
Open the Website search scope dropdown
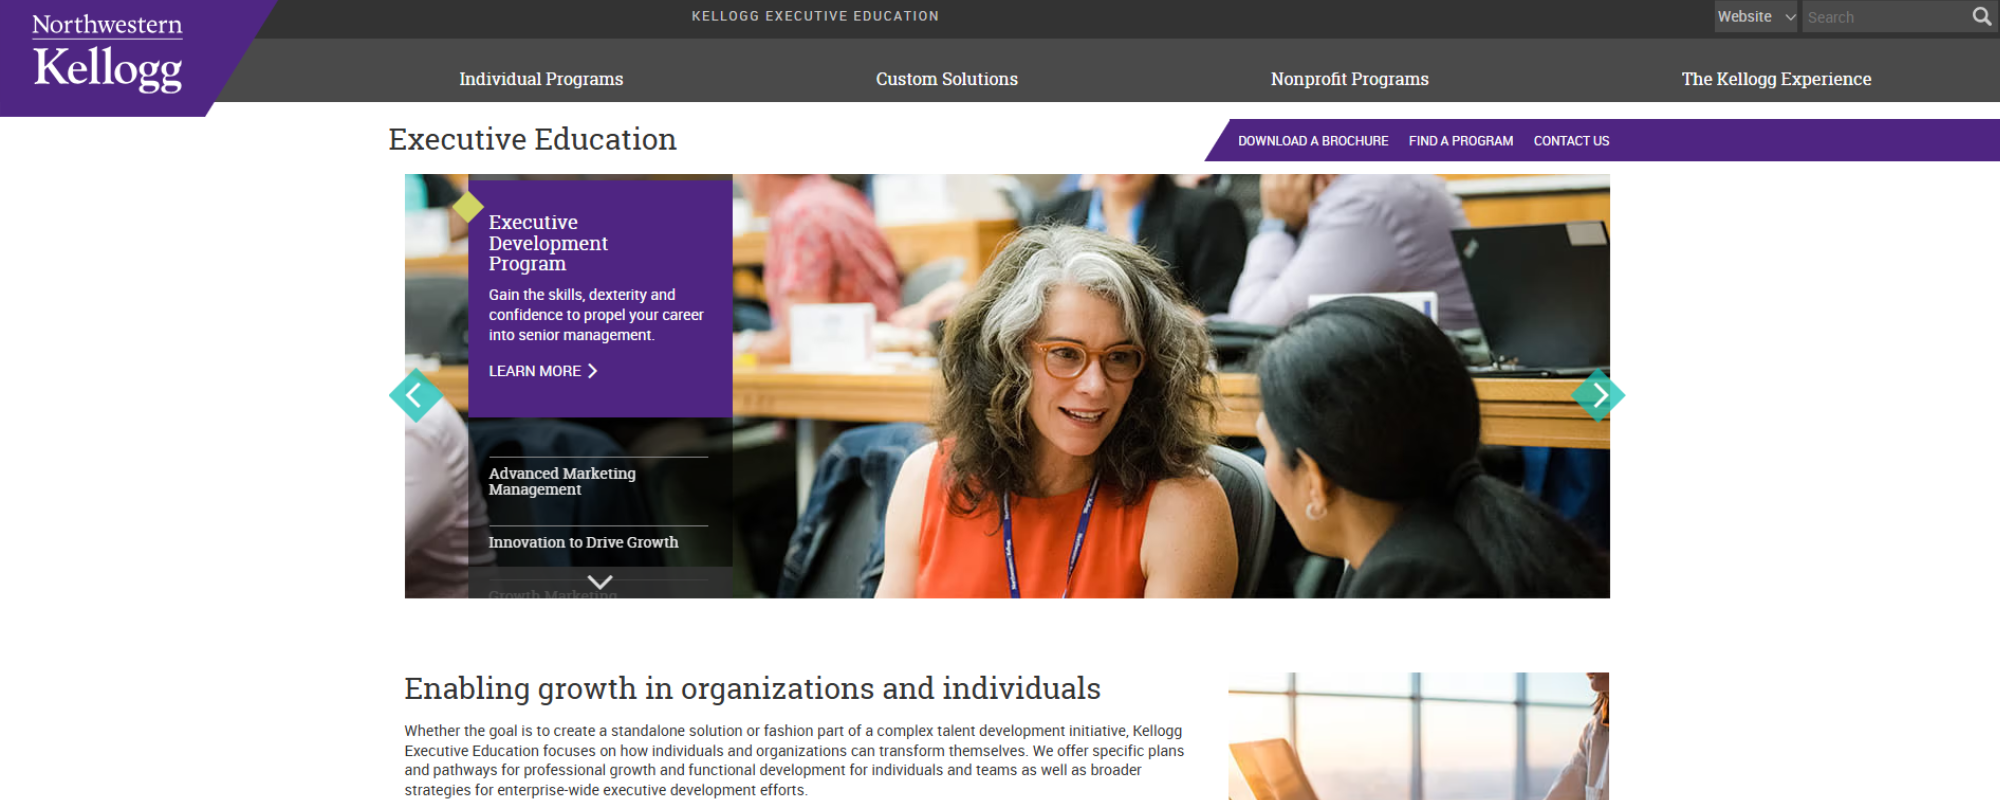[1756, 17]
